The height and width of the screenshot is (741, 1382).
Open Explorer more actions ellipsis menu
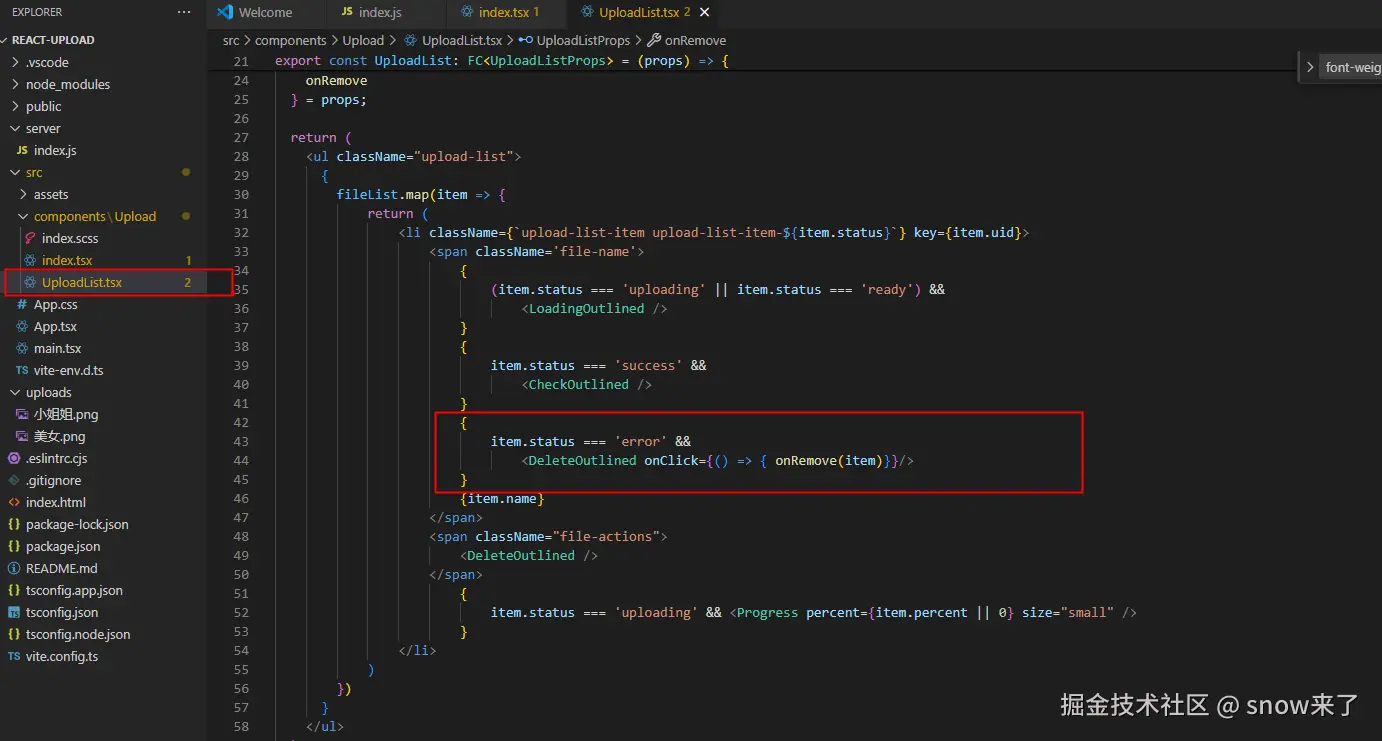tap(184, 12)
